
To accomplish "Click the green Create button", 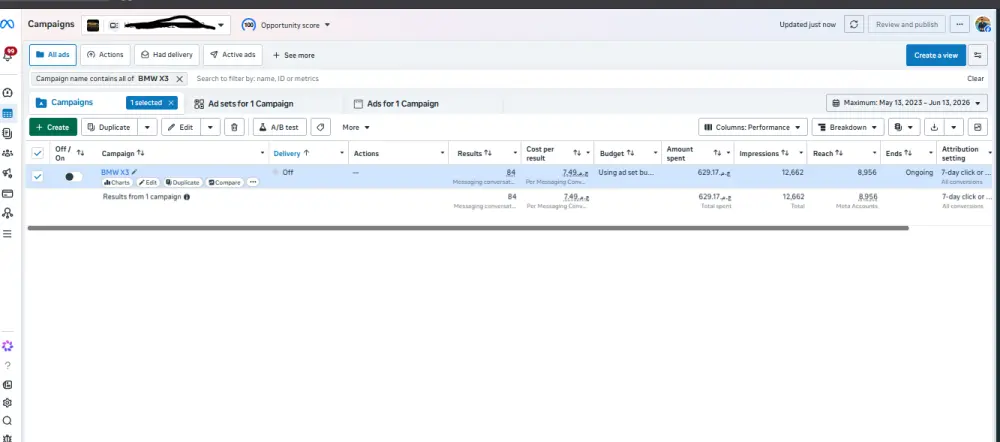I will pyautogui.click(x=53, y=127).
